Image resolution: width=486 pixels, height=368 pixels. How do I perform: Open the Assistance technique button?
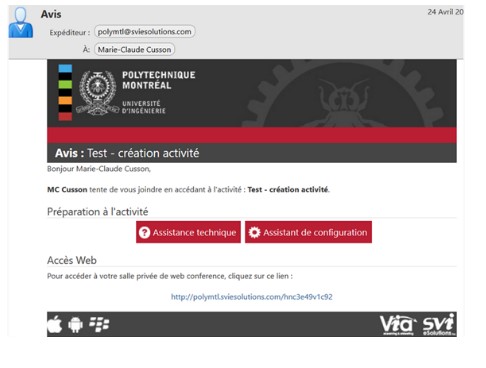click(188, 232)
